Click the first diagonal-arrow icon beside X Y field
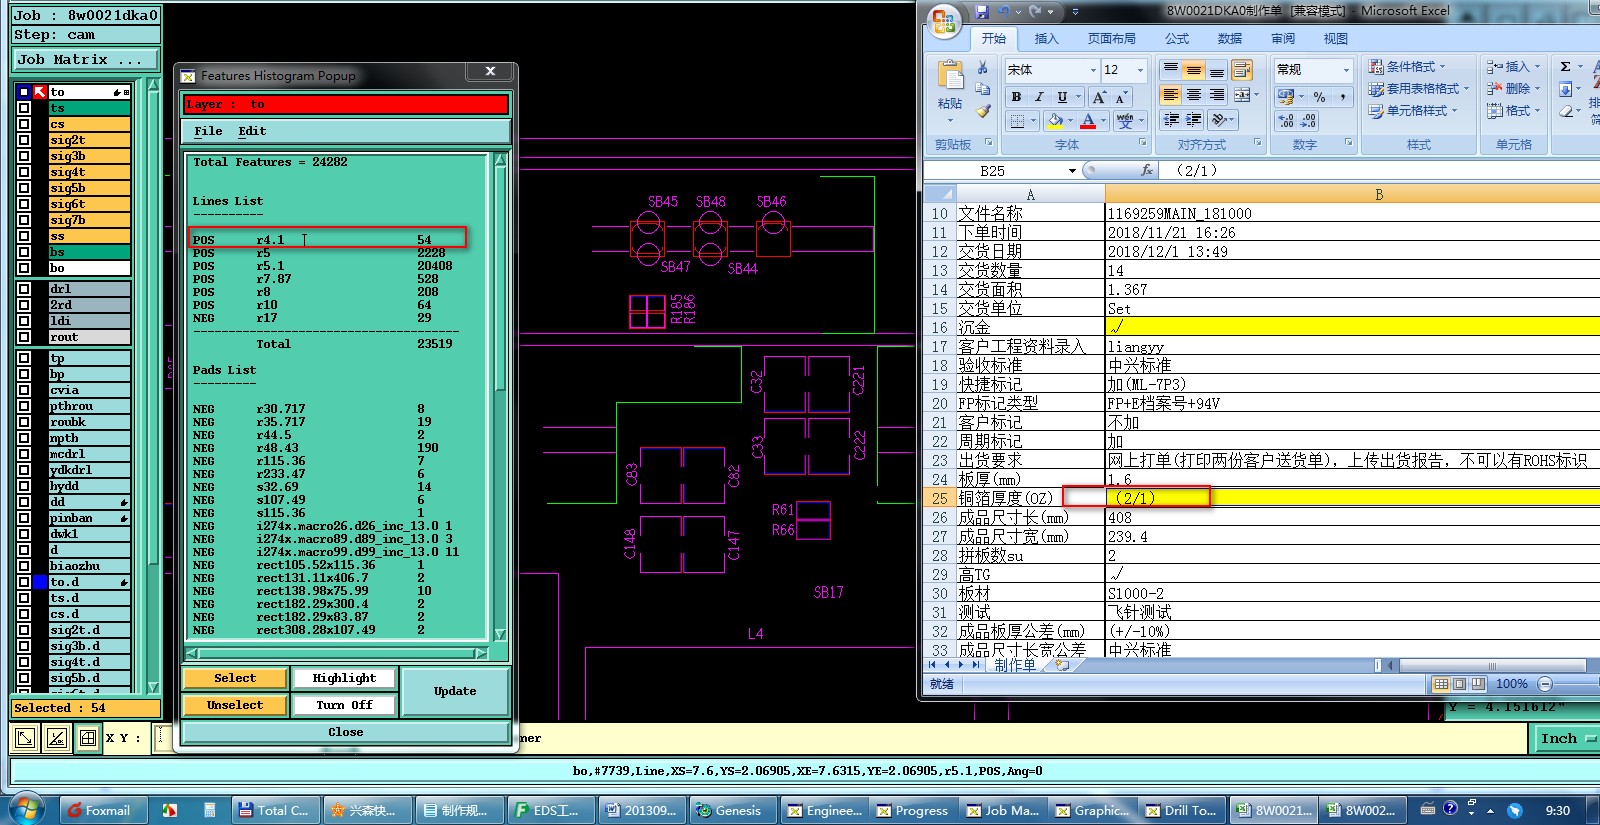The height and width of the screenshot is (825, 1600). point(25,738)
